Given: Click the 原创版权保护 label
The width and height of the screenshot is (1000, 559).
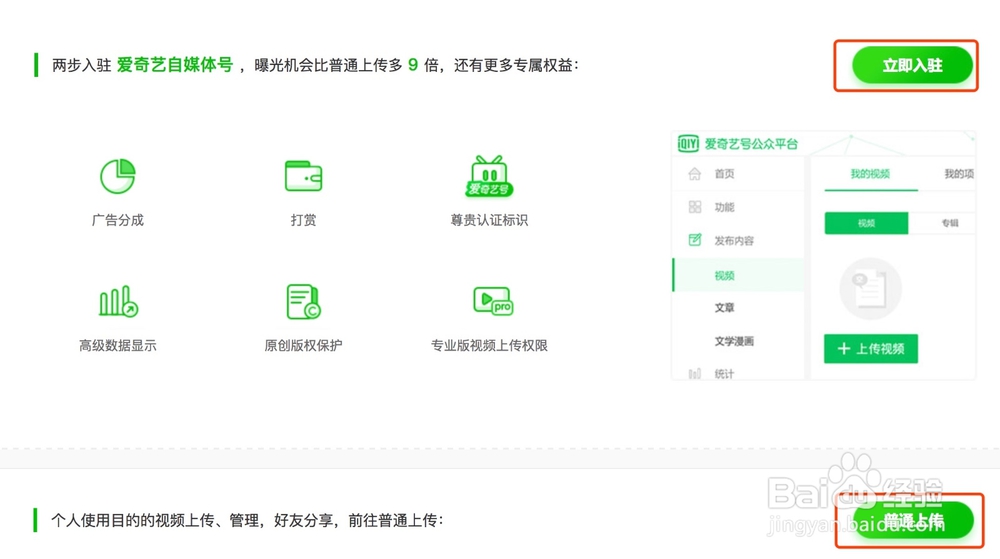Looking at the screenshot, I should tap(303, 345).
